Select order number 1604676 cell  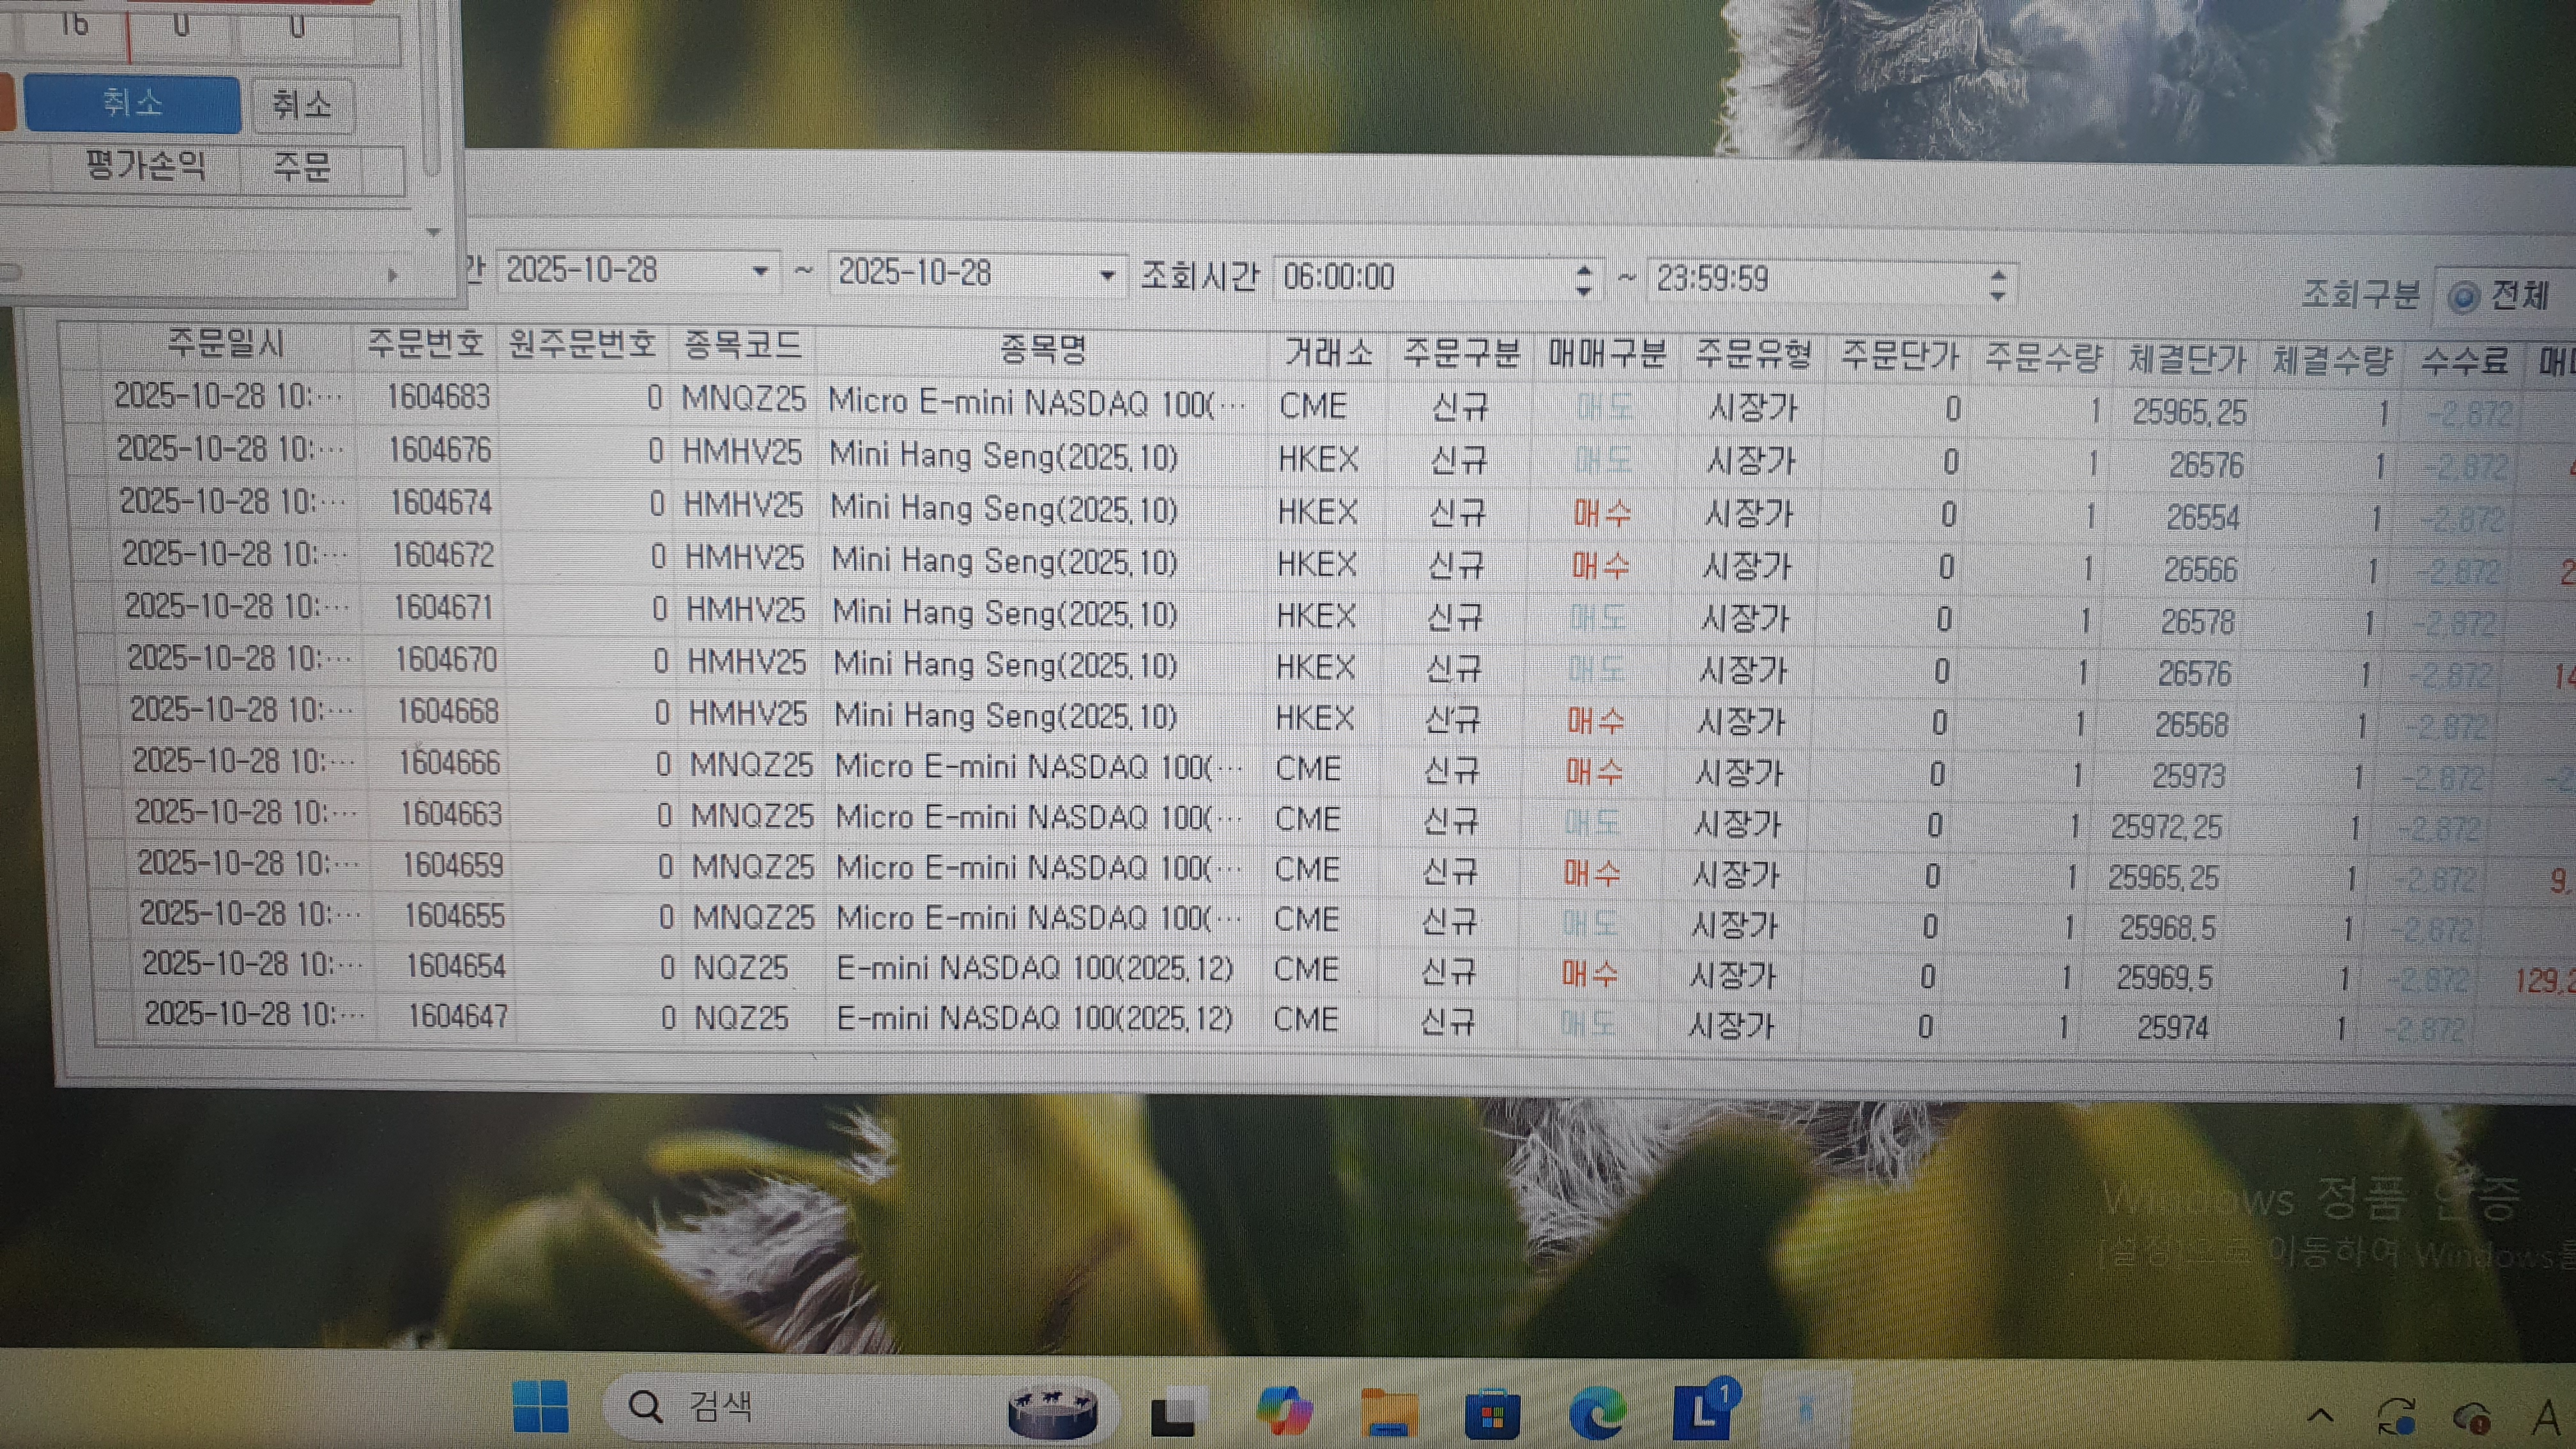[440, 450]
